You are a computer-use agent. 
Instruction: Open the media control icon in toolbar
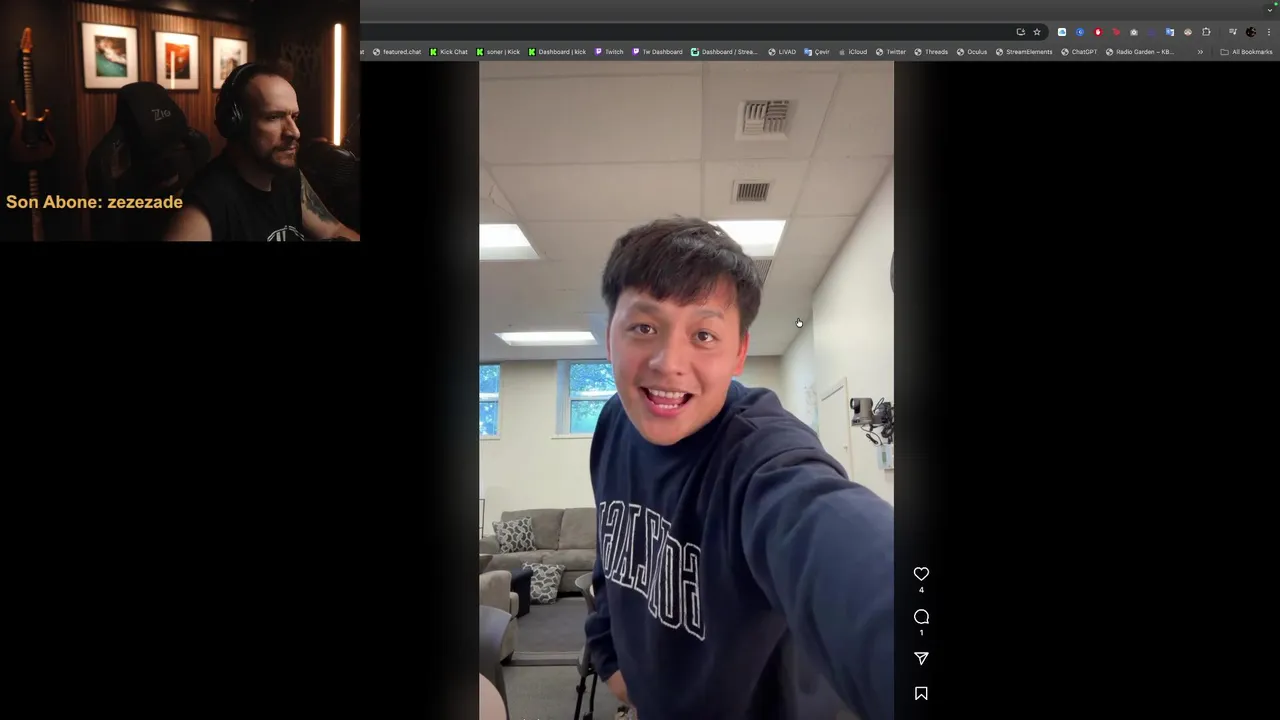(1233, 32)
